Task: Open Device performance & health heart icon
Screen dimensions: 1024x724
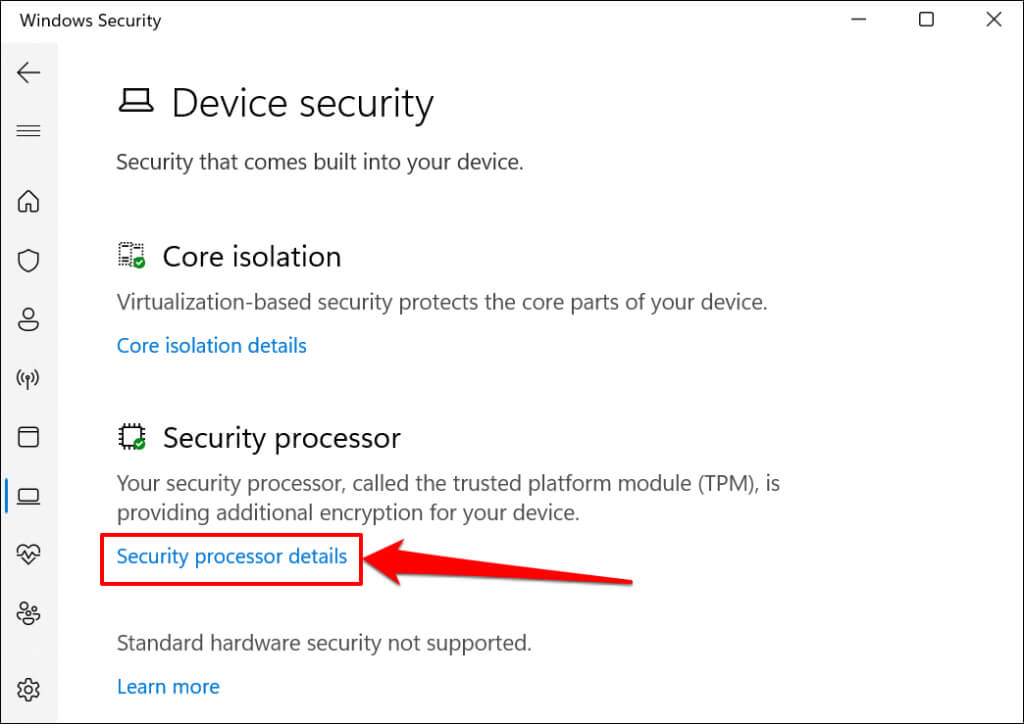Action: pyautogui.click(x=29, y=554)
